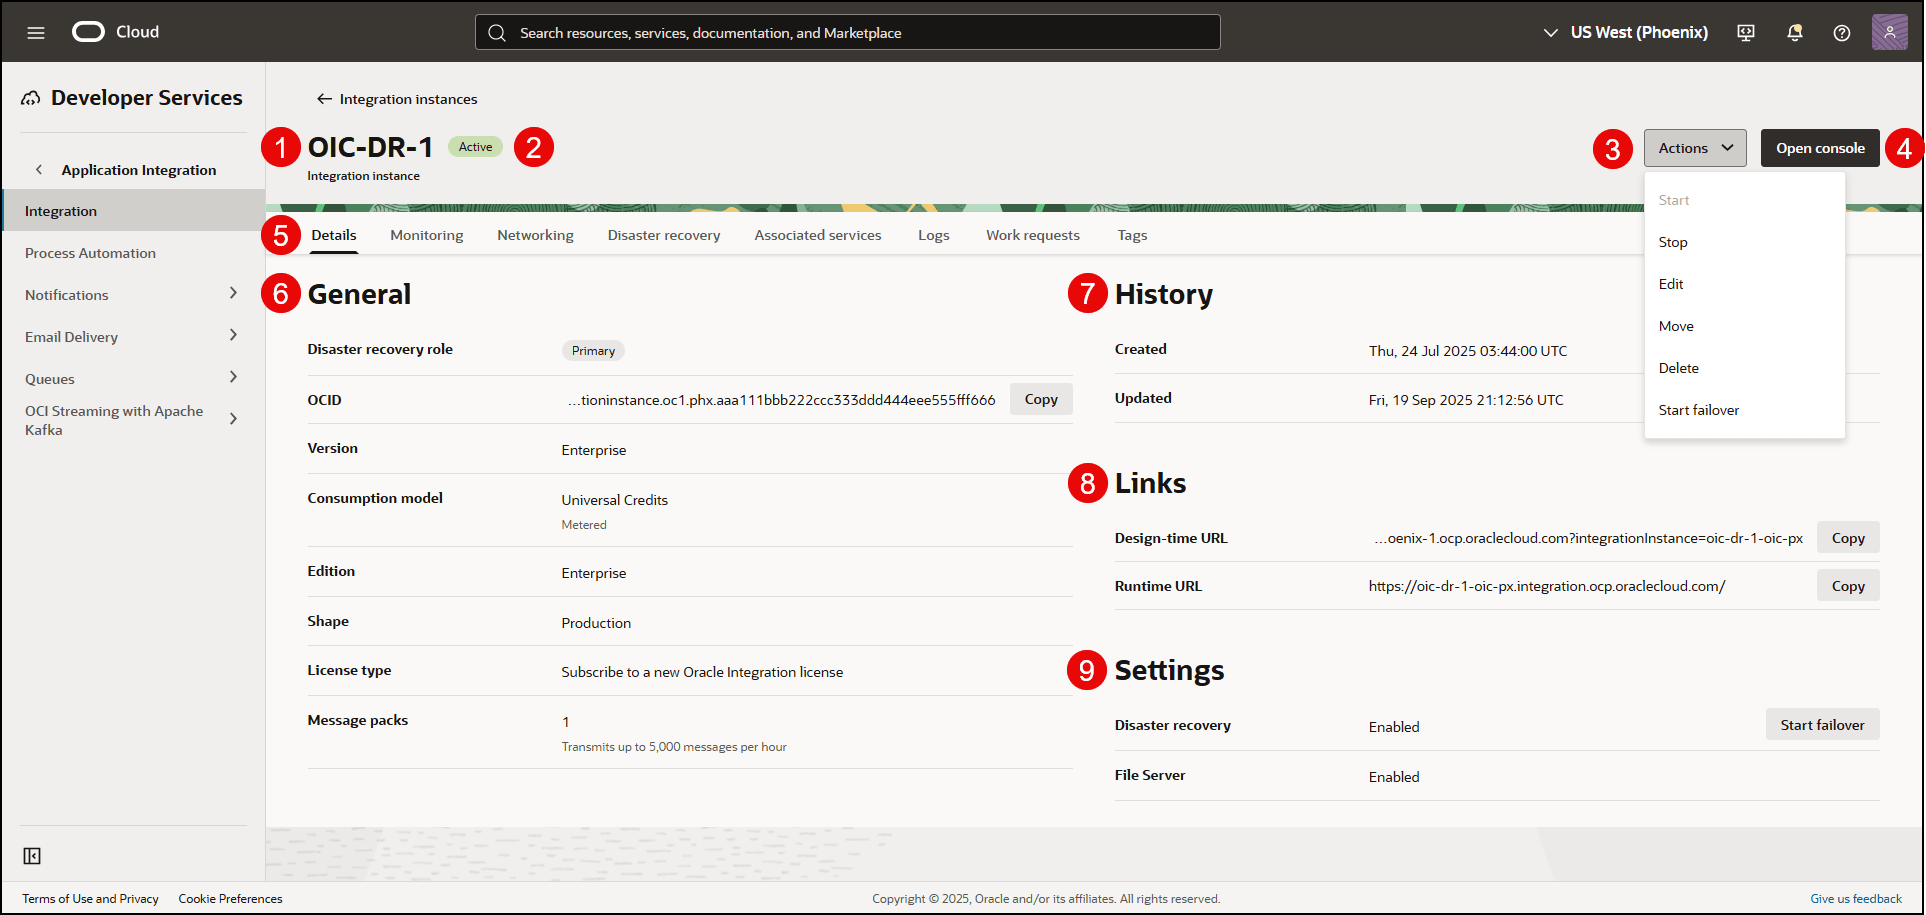Click the Start failover button under Settings

tap(1822, 724)
